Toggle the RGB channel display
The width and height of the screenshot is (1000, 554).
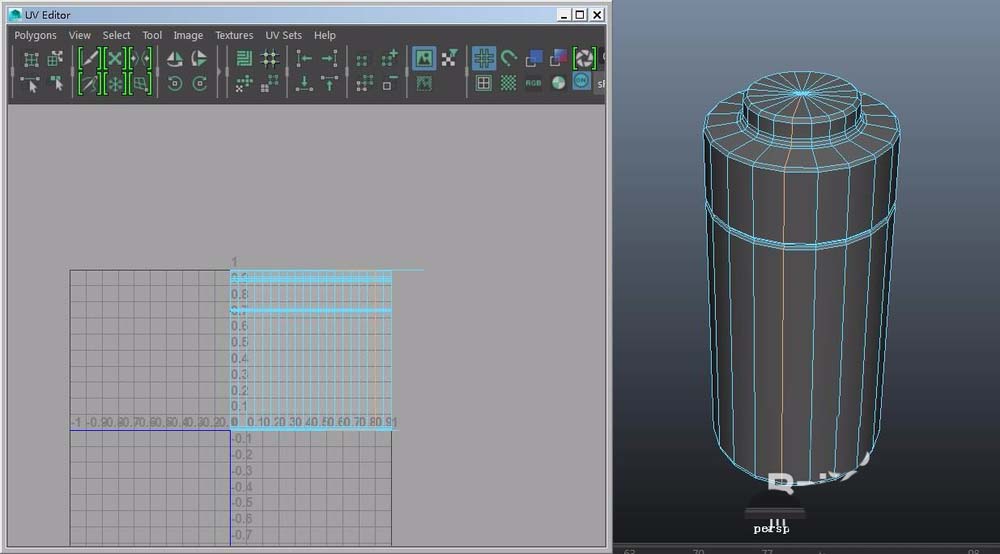coord(533,84)
